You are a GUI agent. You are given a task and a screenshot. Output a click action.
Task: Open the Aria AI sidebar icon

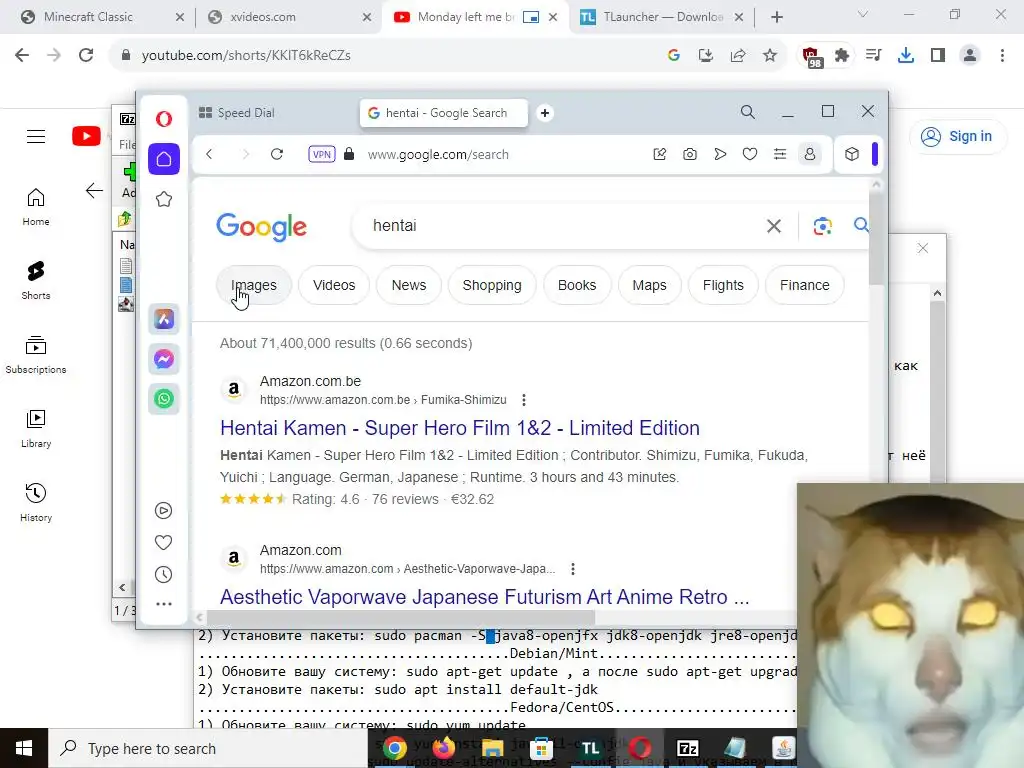164,319
